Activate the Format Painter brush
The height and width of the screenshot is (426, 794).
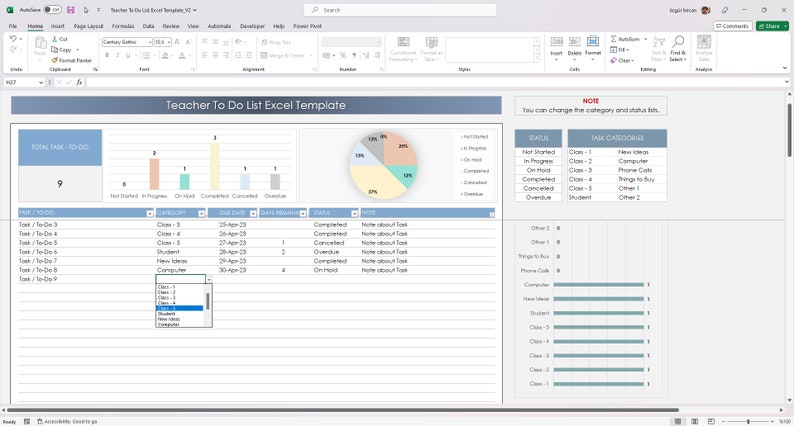[54, 60]
